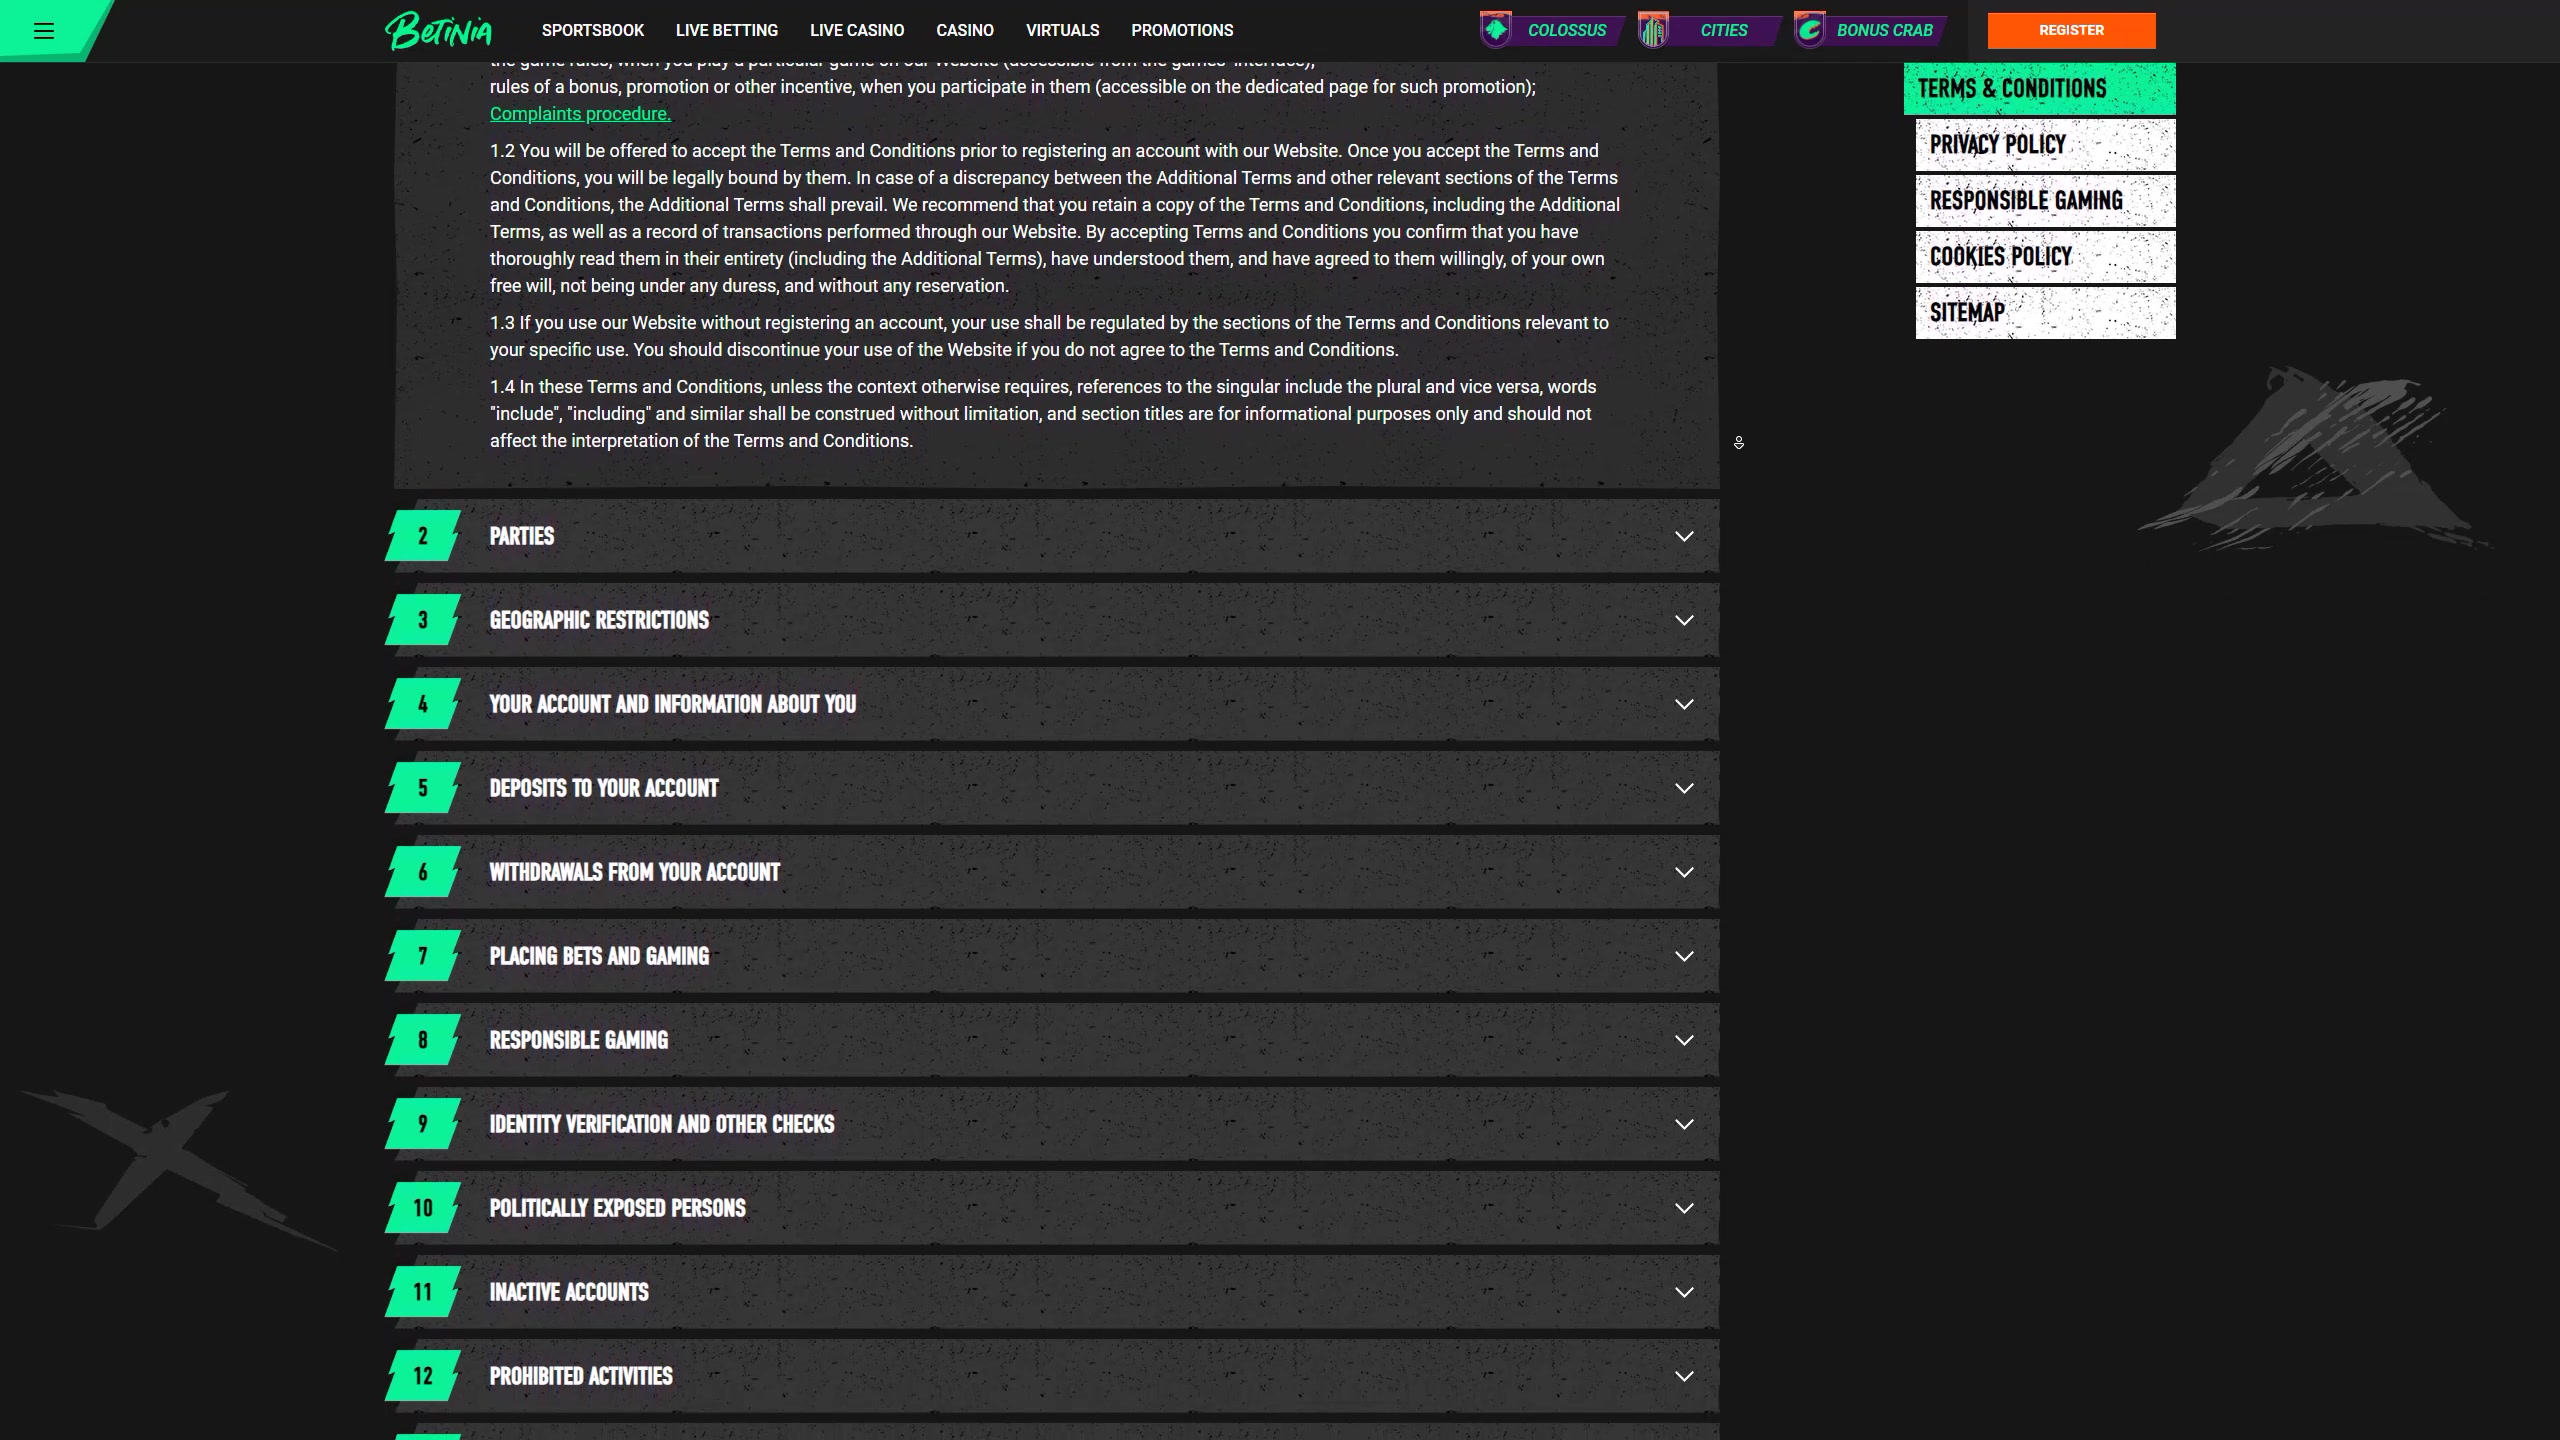This screenshot has height=1440, width=2560.
Task: Open the Promotions menu item
Action: (1182, 30)
